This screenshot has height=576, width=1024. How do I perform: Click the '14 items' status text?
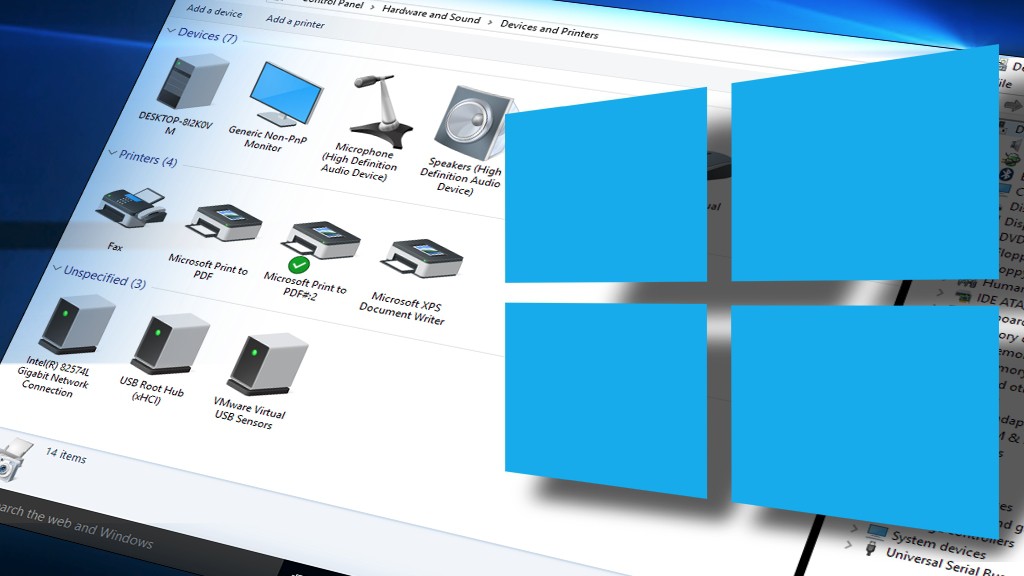[x=65, y=455]
